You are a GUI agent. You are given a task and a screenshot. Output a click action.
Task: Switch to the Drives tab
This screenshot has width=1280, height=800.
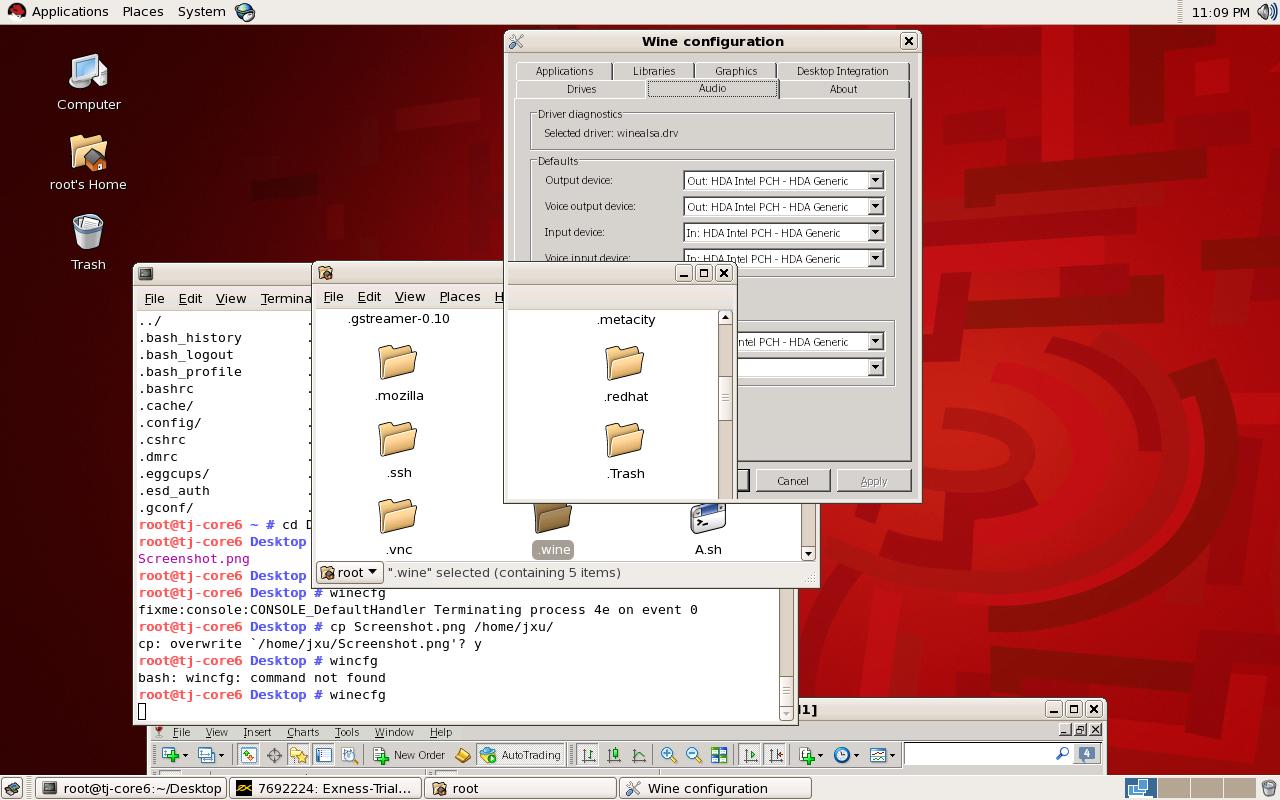[x=581, y=89]
